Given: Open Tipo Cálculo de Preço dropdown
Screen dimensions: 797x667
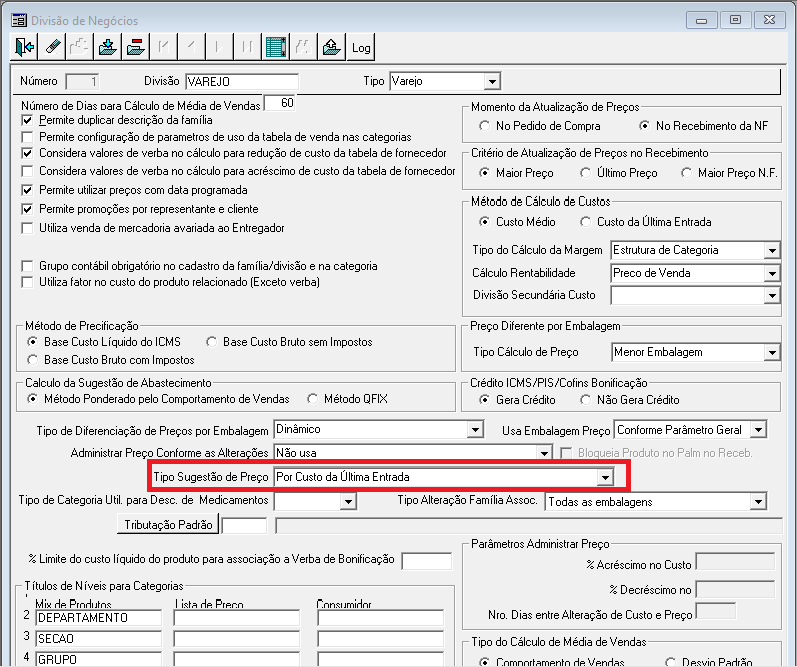Looking at the screenshot, I should tap(772, 352).
